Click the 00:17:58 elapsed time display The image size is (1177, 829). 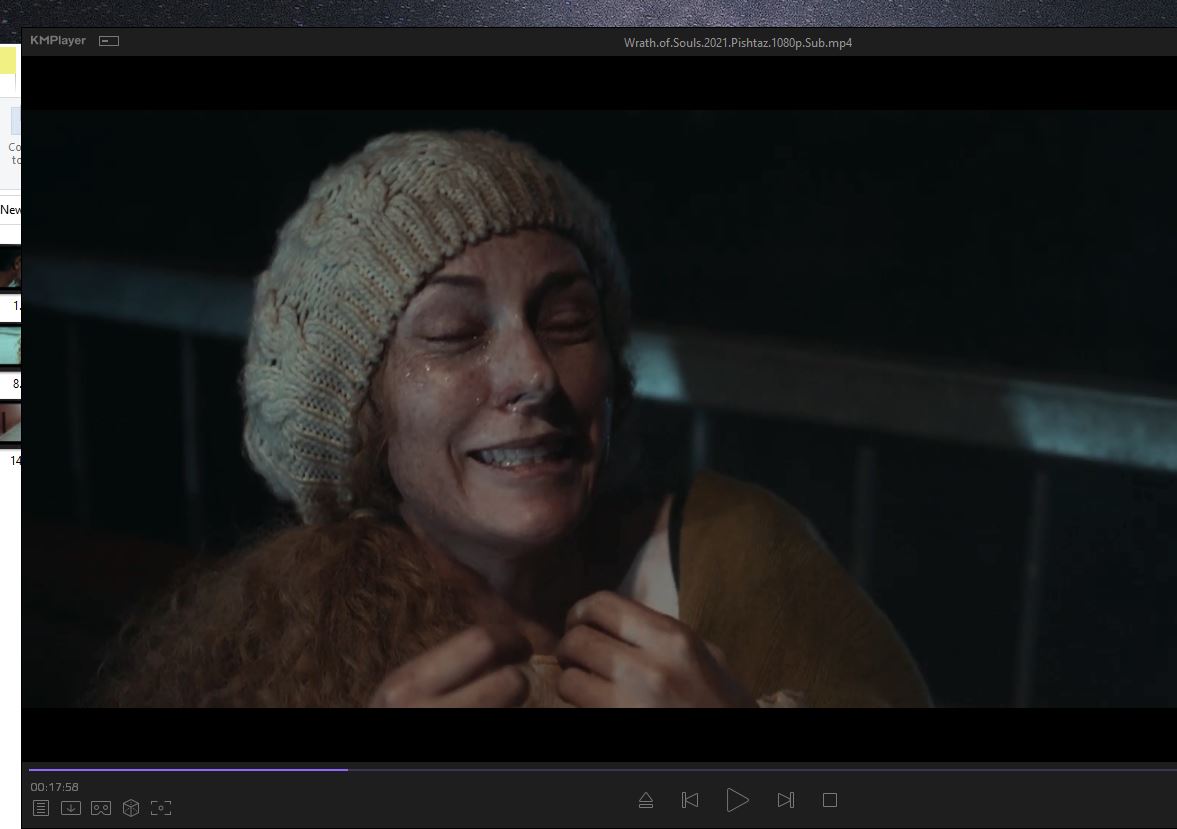click(54, 787)
